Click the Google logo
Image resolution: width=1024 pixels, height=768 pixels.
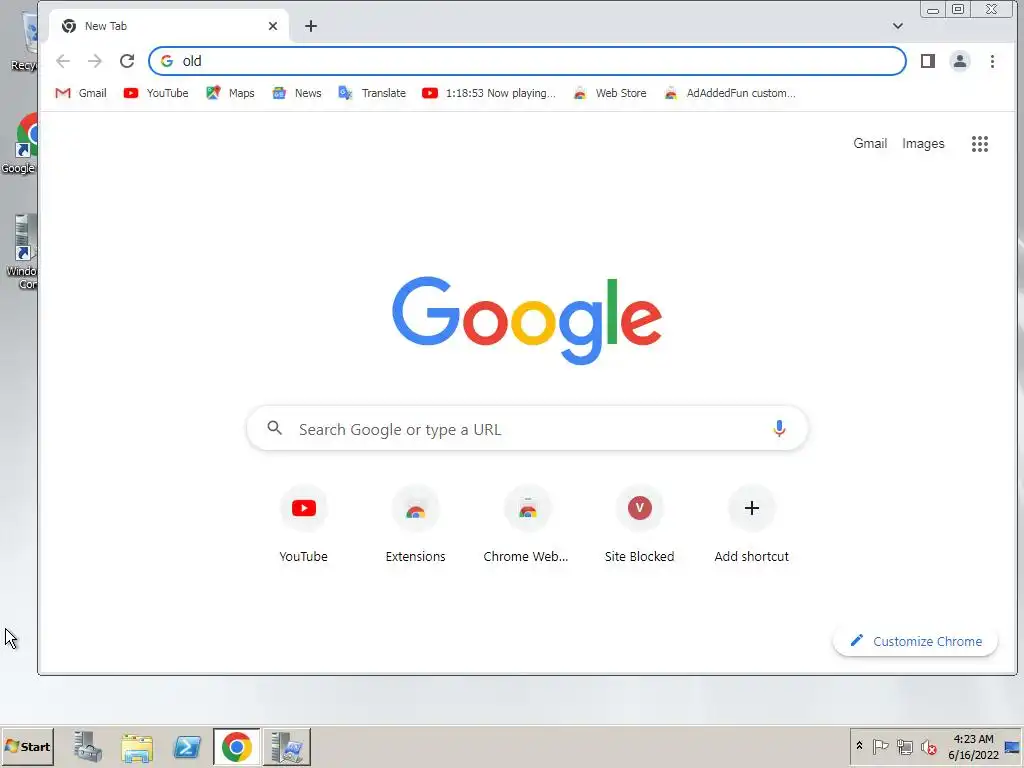click(527, 320)
